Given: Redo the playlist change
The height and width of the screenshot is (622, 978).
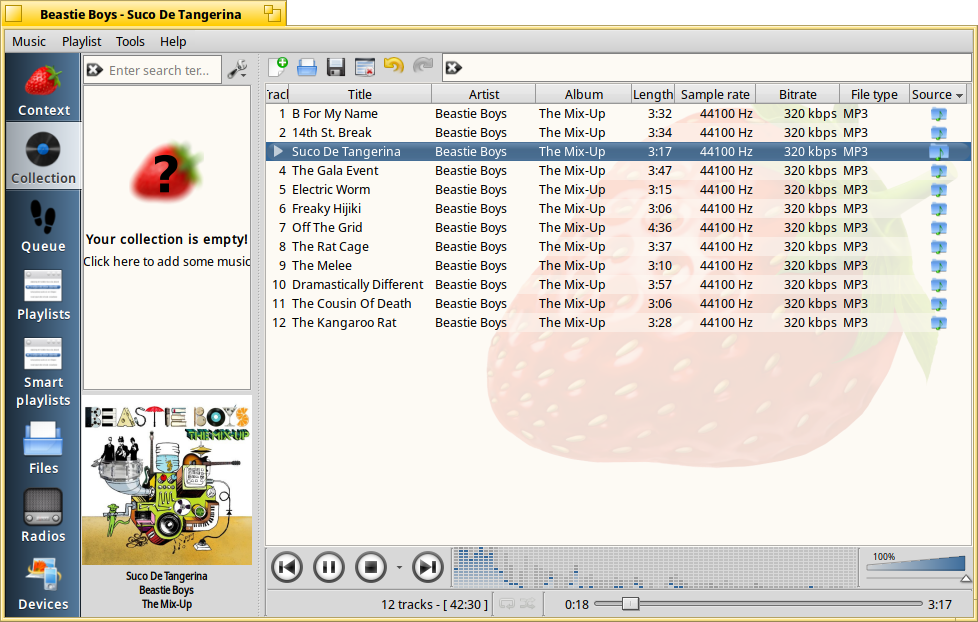Looking at the screenshot, I should tap(423, 67).
